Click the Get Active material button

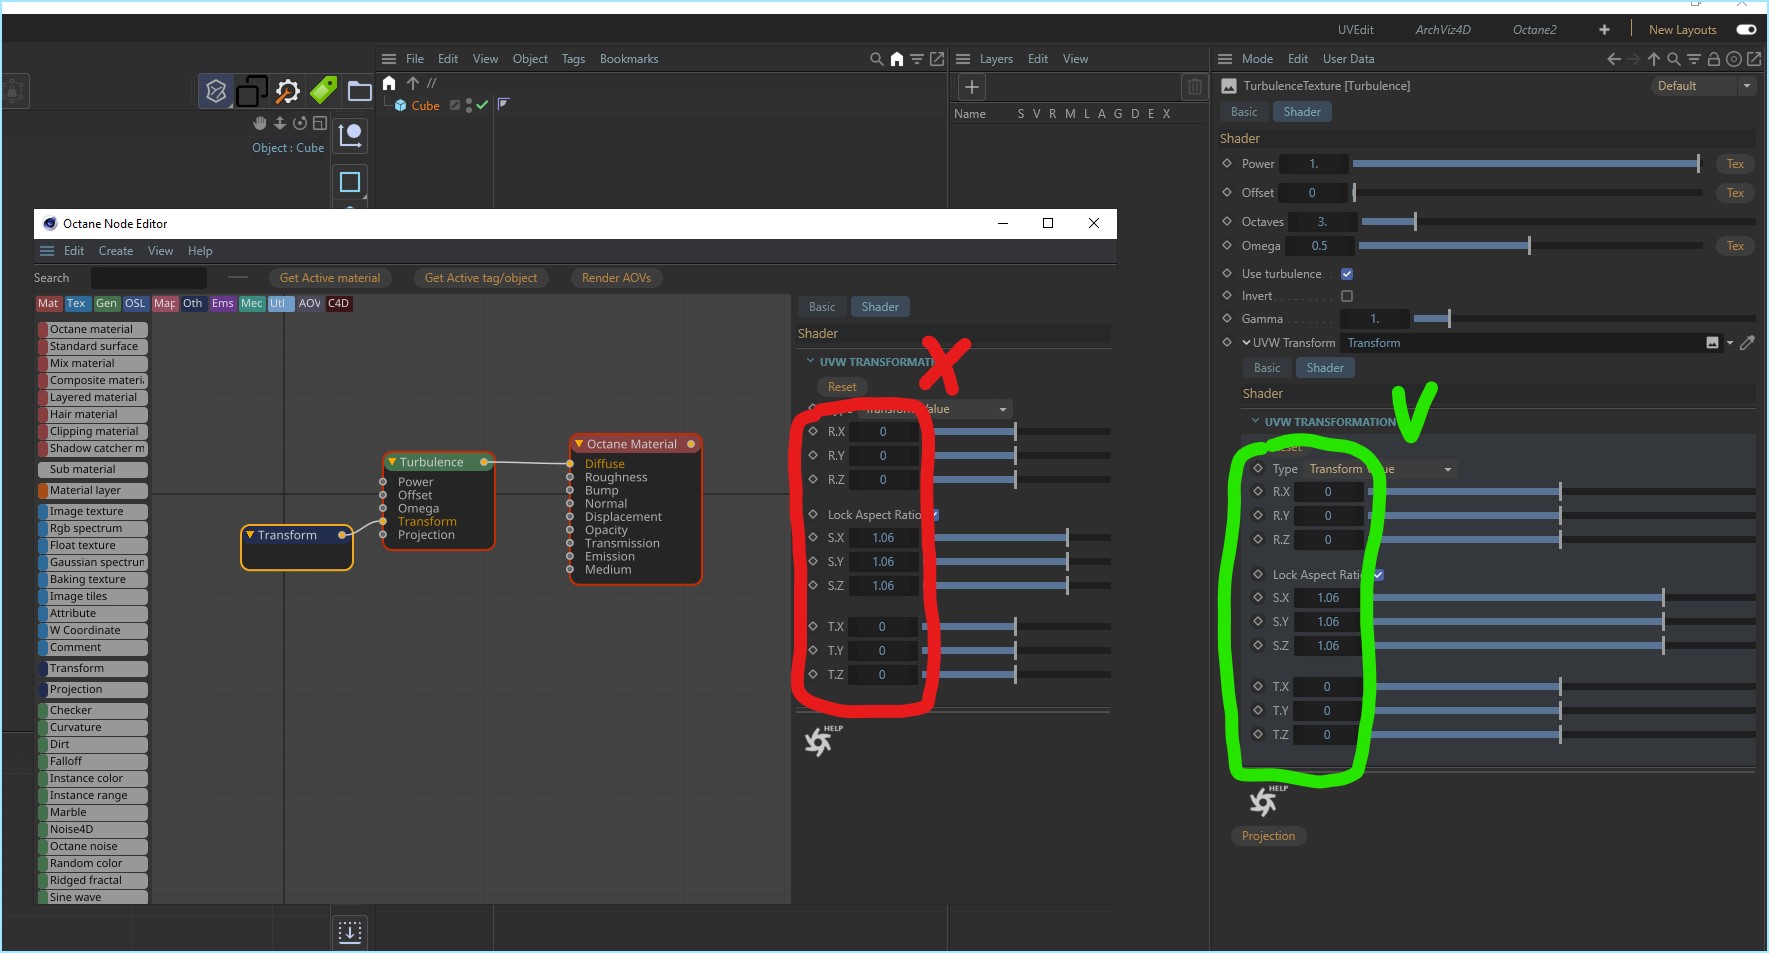point(330,278)
